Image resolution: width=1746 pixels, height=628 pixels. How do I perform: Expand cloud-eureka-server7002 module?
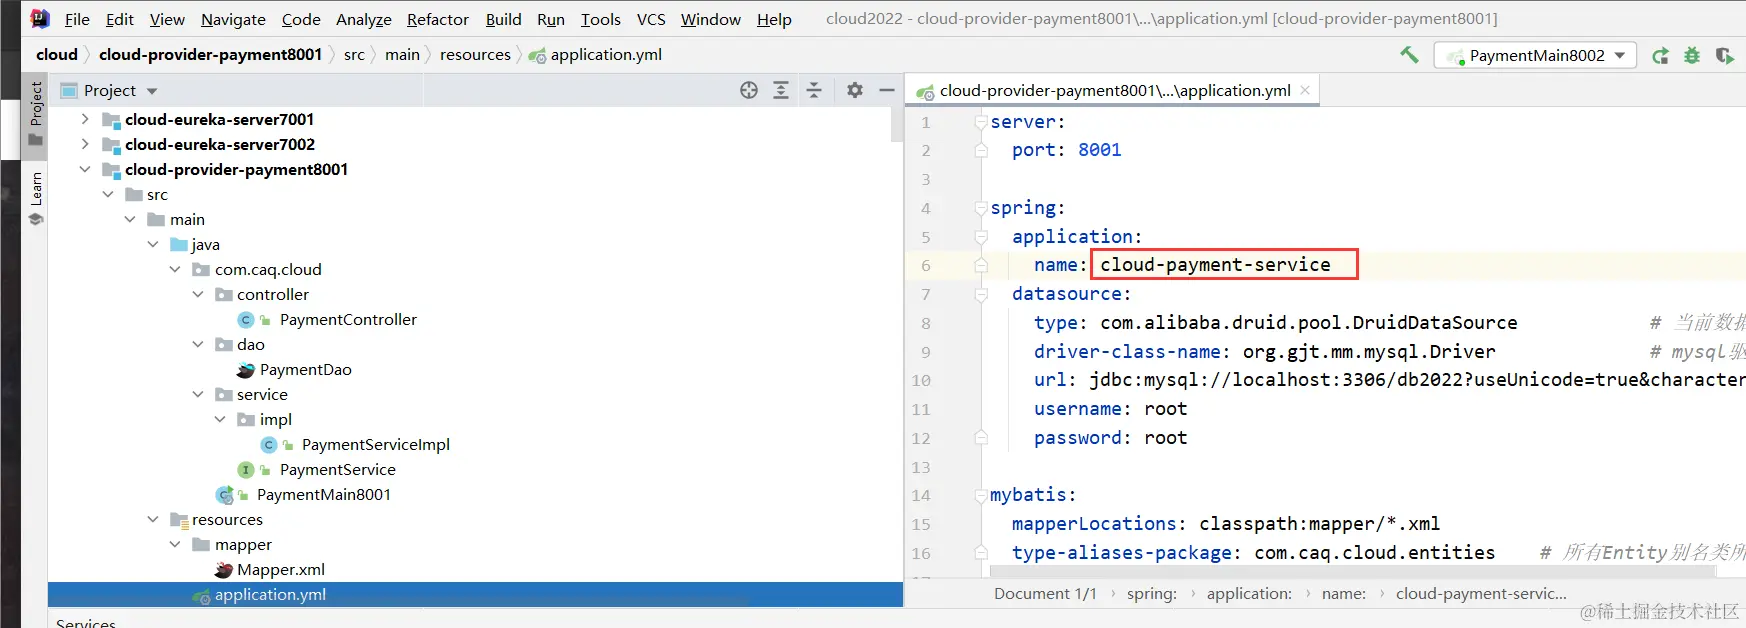pyautogui.click(x=85, y=144)
